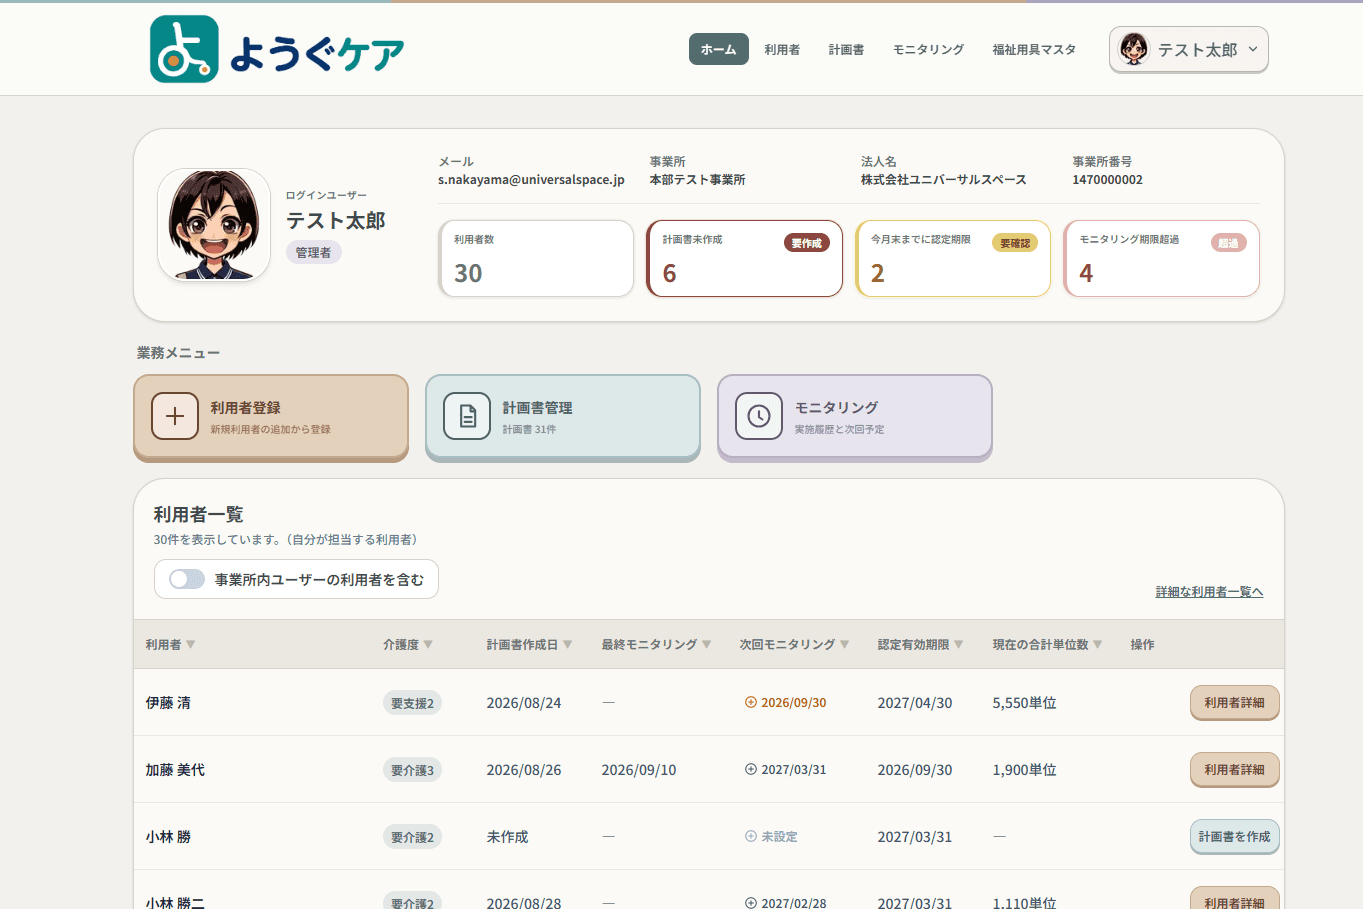Click 事業所番号 value 1470000002
Screen dimensions: 1363x909
click(1107, 180)
